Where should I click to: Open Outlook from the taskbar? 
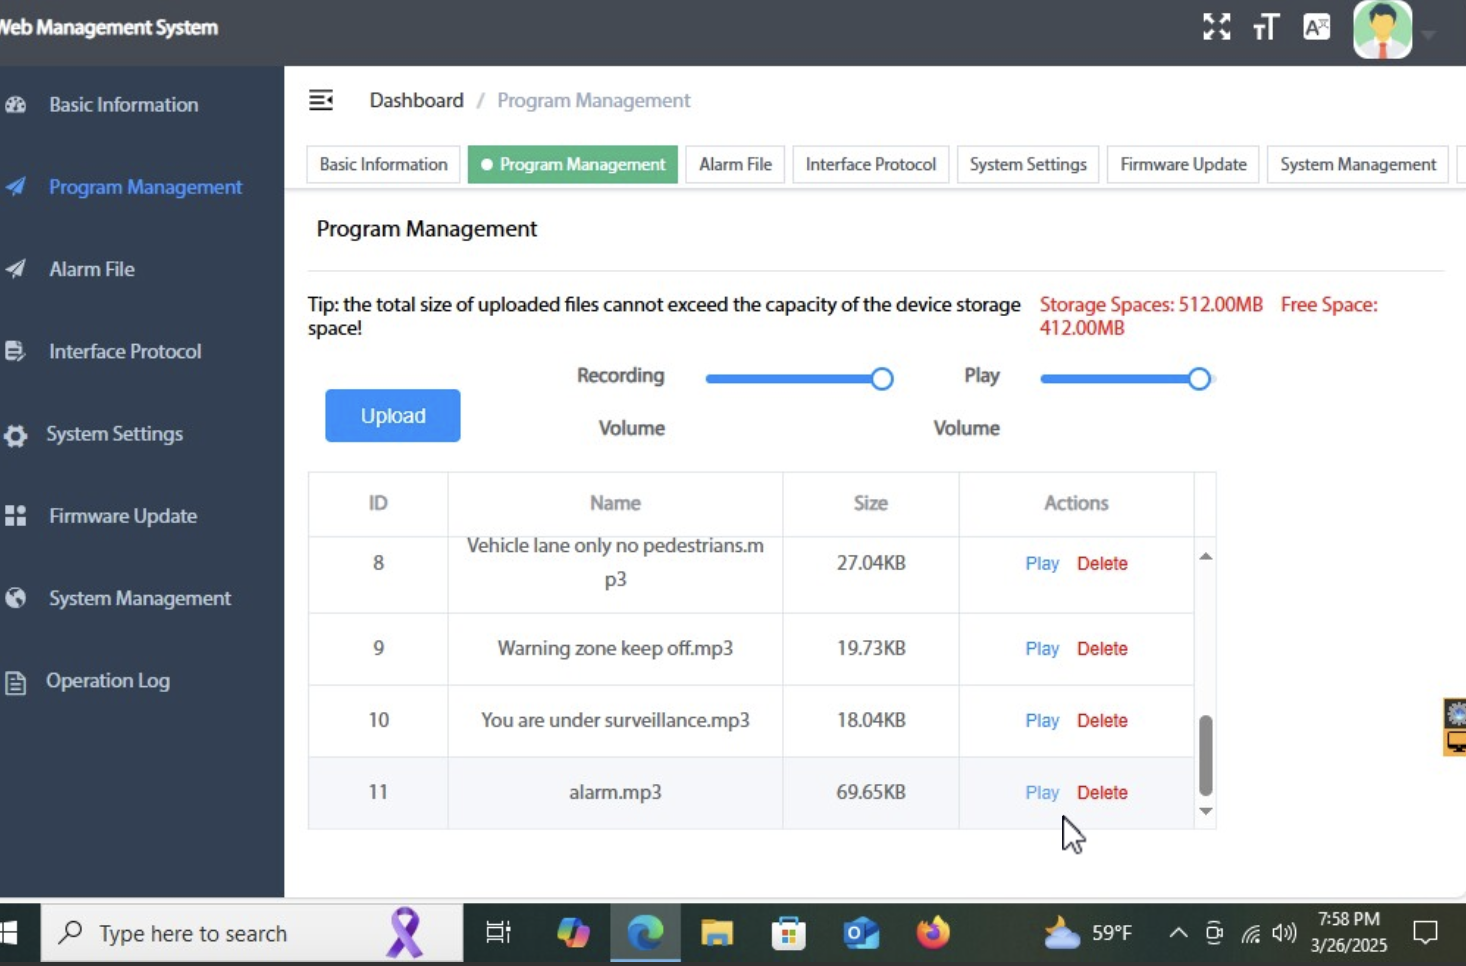pos(861,933)
